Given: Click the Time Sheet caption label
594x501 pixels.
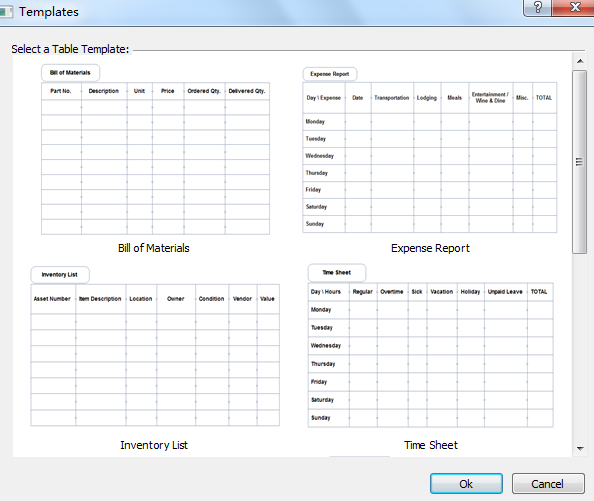Looking at the screenshot, I should [x=431, y=445].
